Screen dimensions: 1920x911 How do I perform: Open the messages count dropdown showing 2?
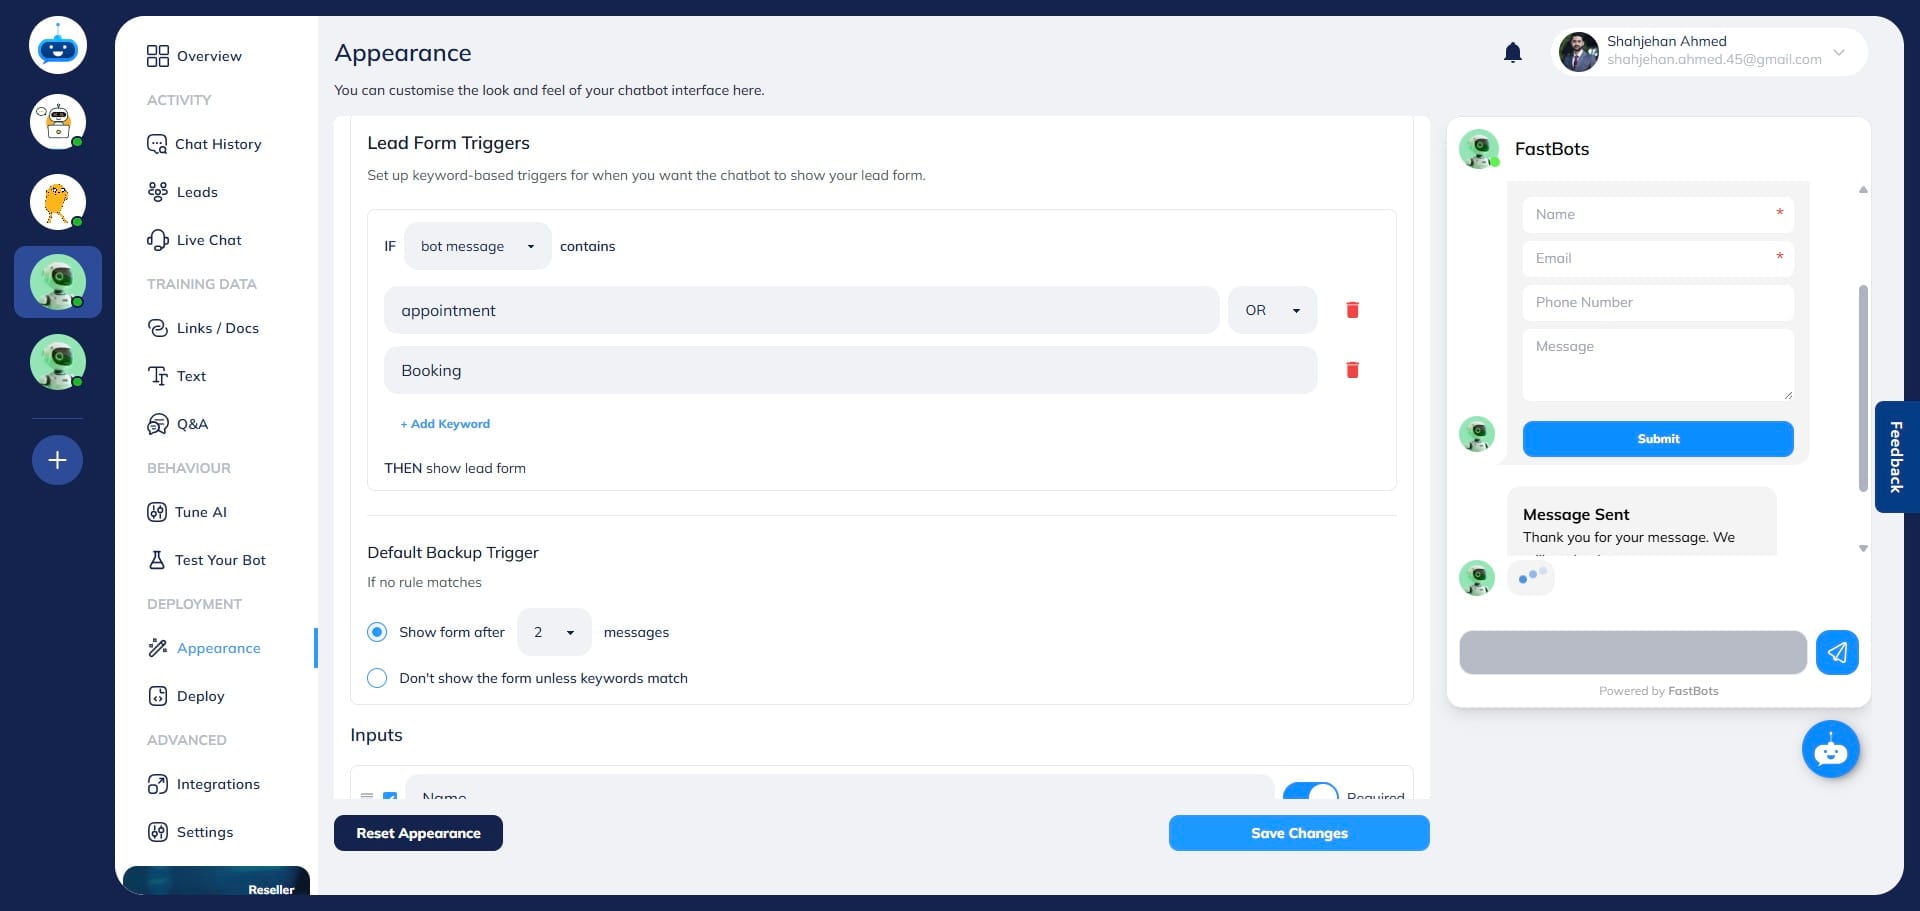click(x=553, y=632)
